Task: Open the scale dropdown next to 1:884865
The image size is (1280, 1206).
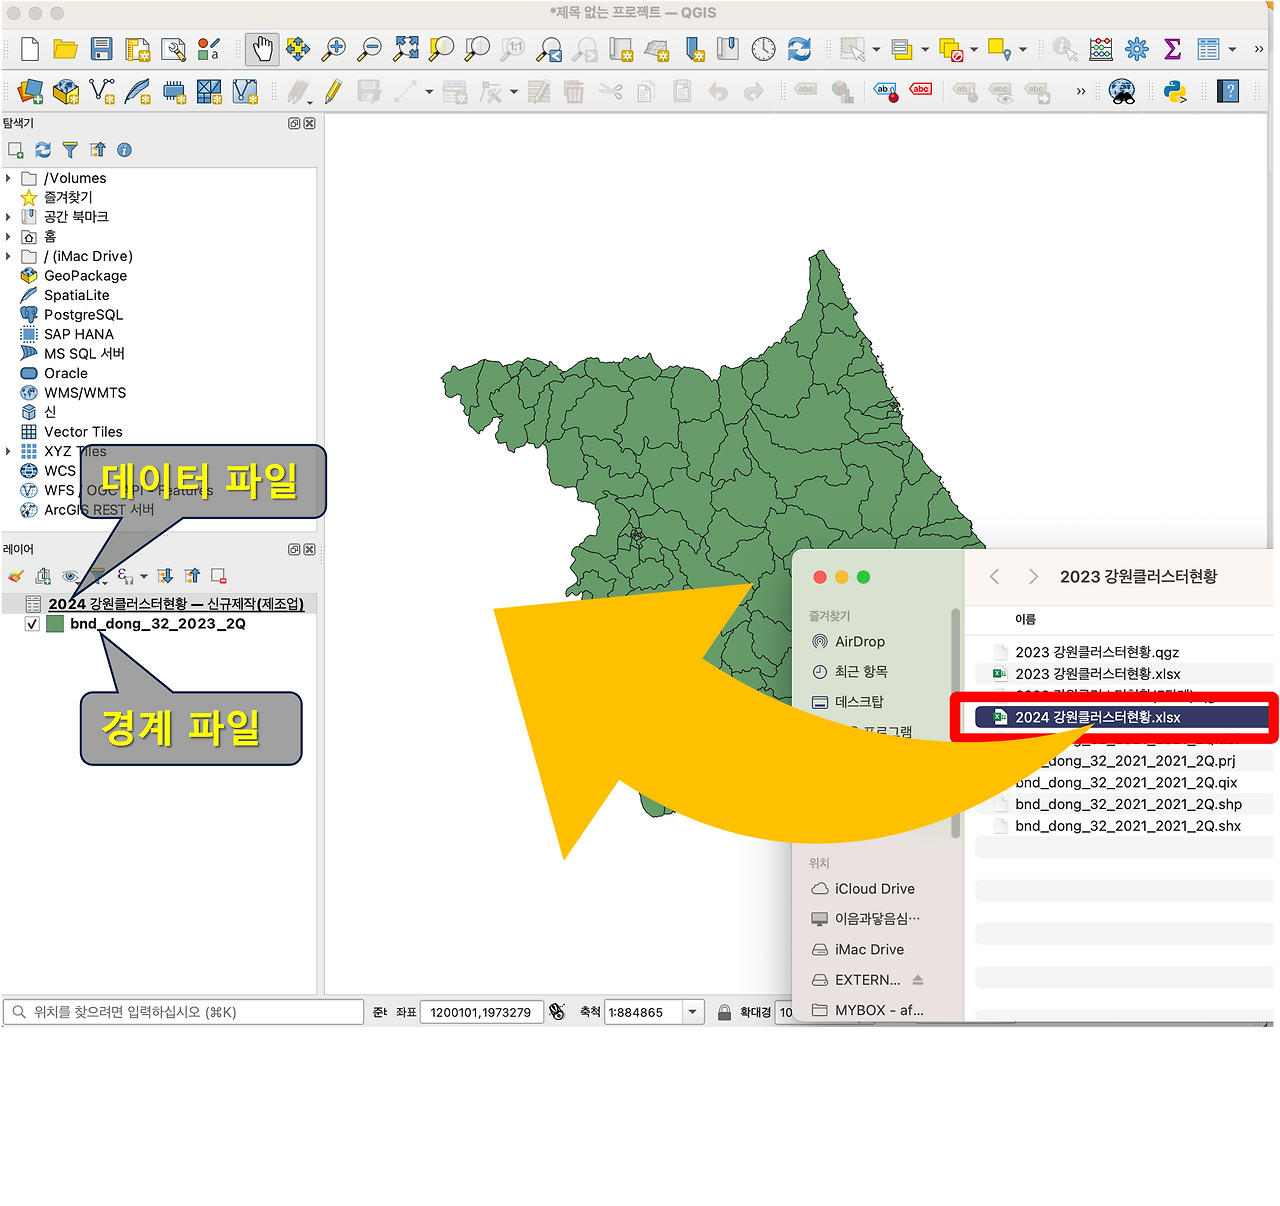Action: [x=692, y=1012]
